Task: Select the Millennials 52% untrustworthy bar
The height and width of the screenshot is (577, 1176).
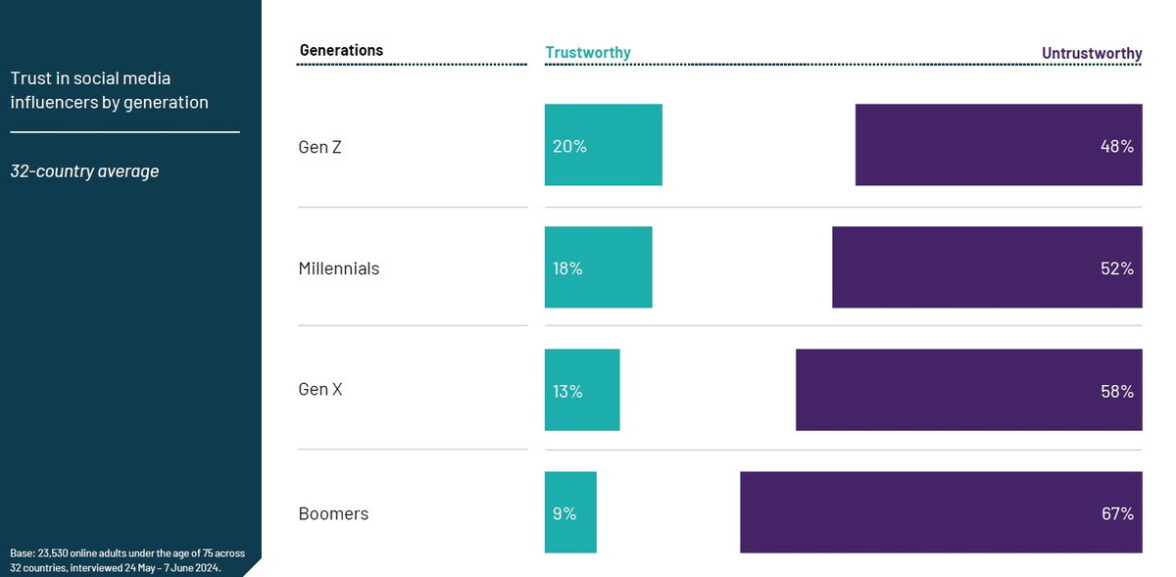Action: pos(987,267)
